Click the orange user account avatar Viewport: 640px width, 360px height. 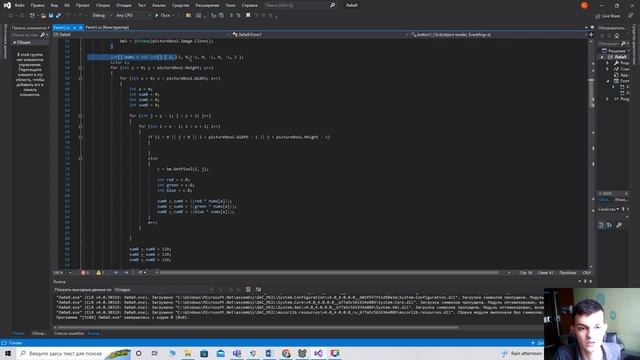click(584, 5)
